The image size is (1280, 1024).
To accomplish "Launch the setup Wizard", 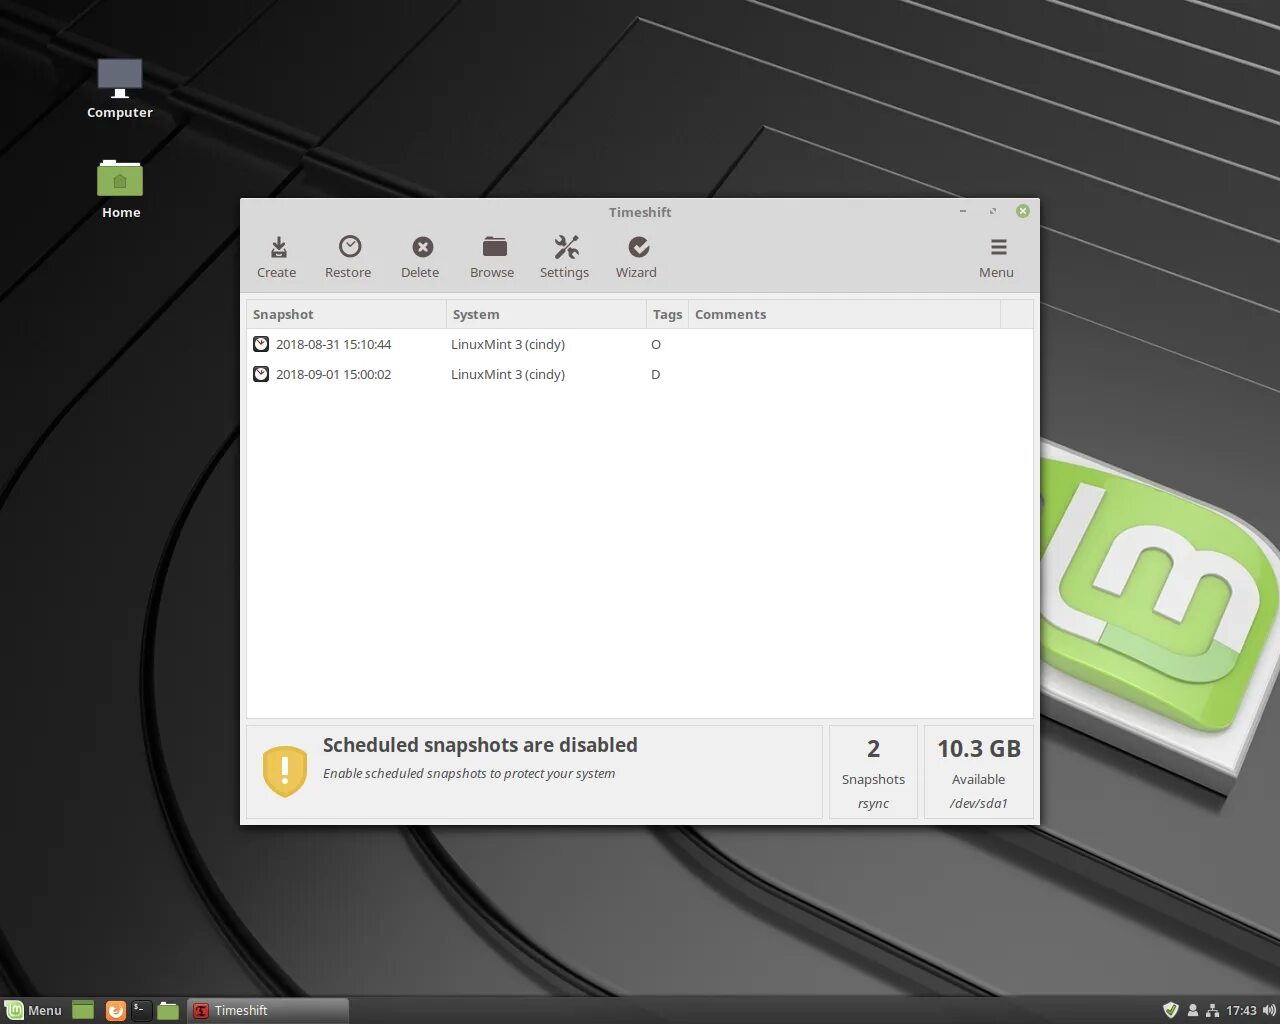I will pos(637,257).
